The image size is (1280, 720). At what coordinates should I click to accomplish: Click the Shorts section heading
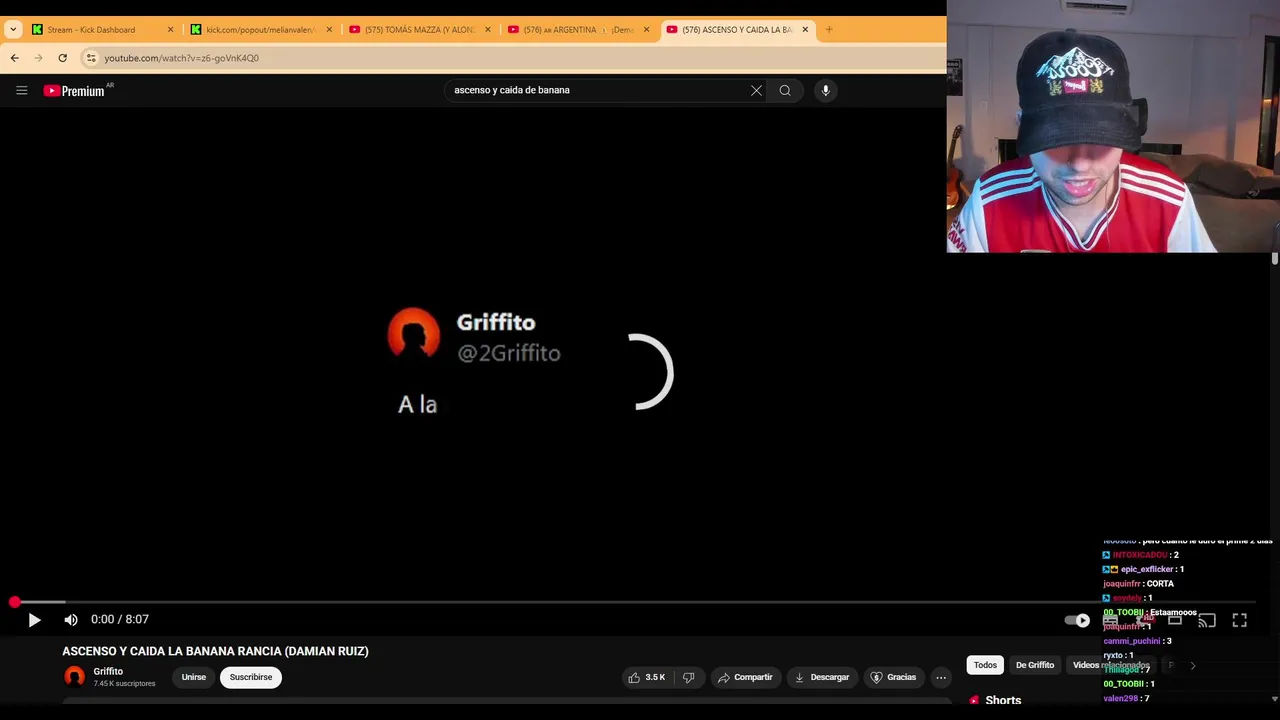(x=1003, y=700)
